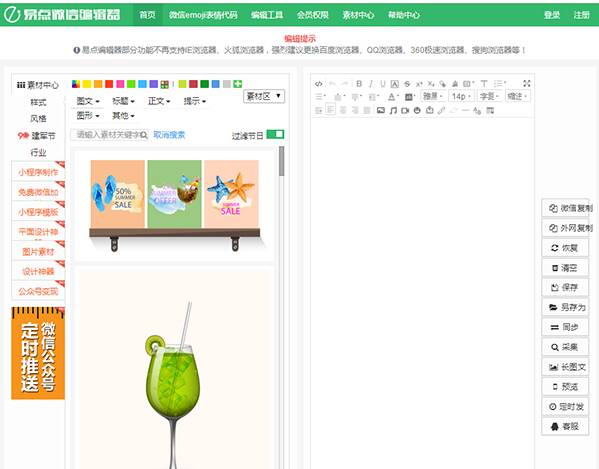Viewport: 599px width, 469px height.
Task: Expand the 图形 dropdown
Action: (x=88, y=116)
